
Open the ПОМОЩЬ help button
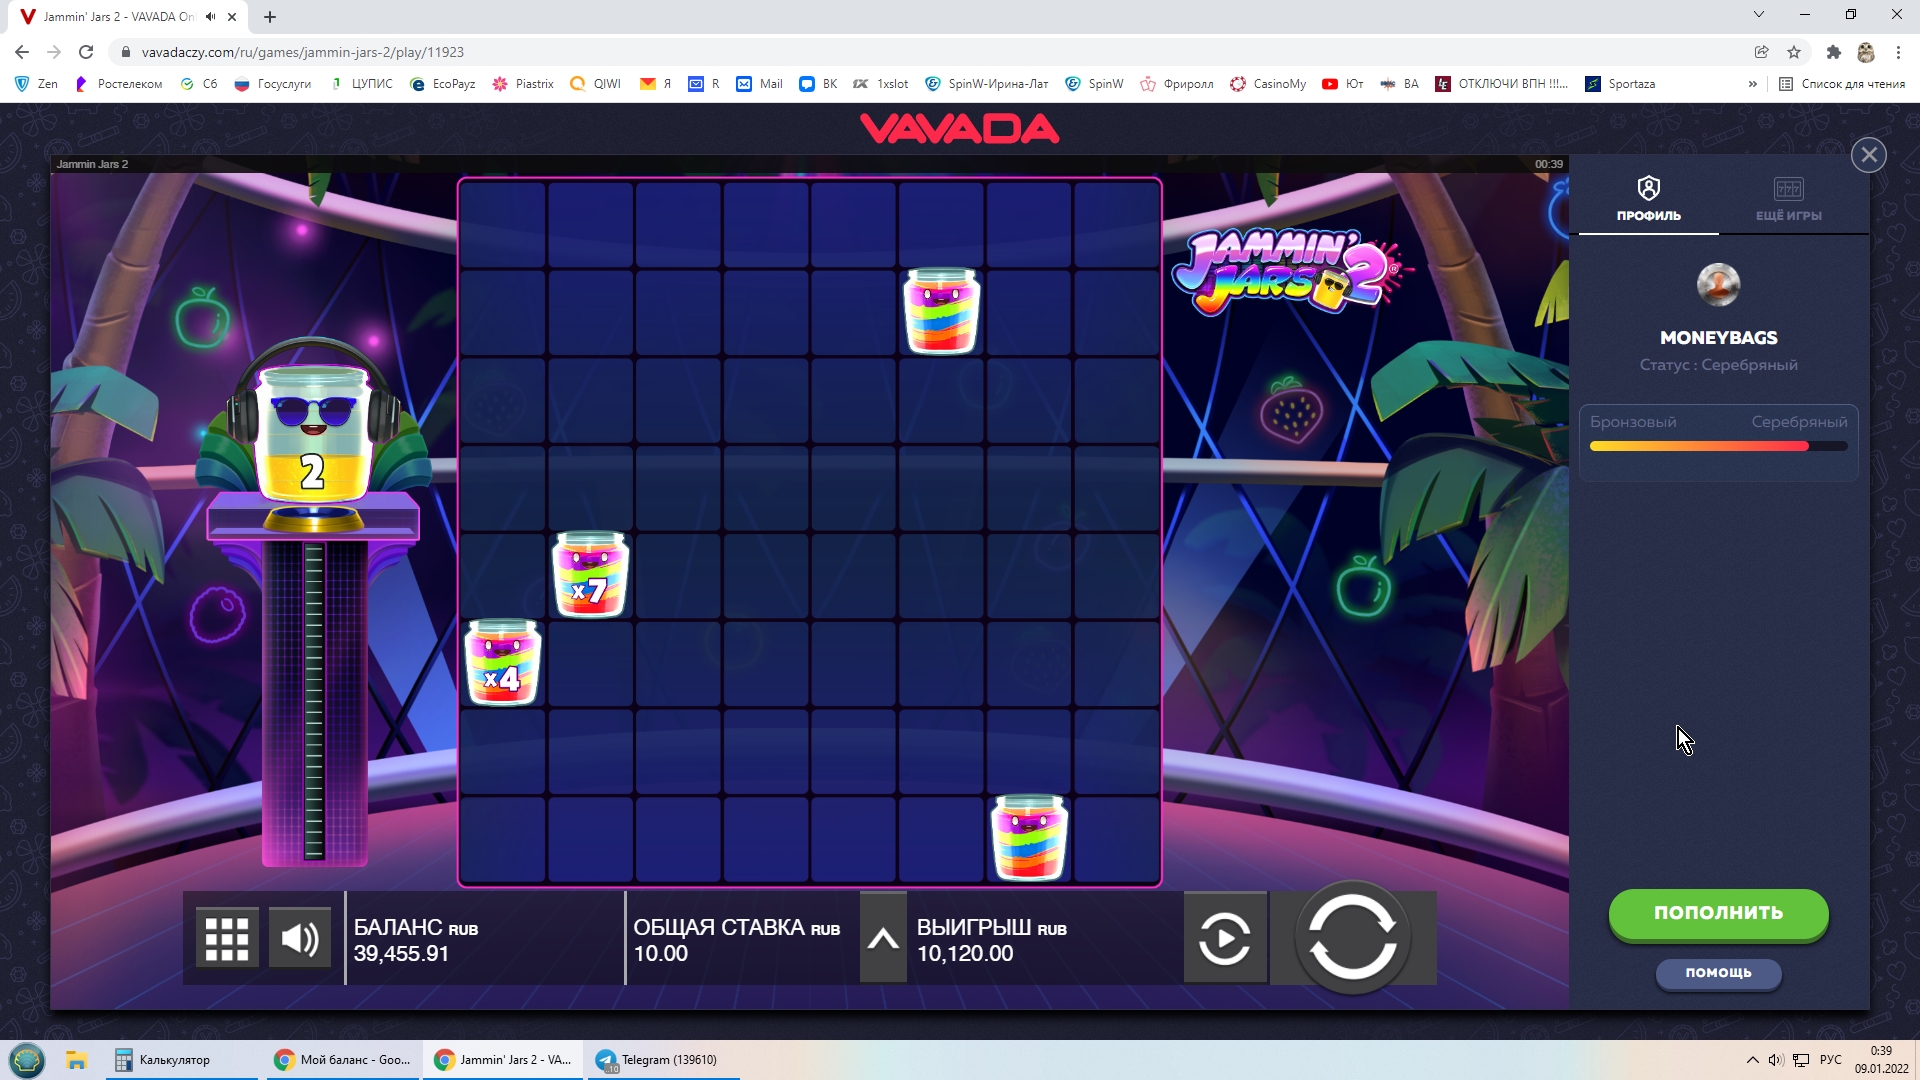[x=1718, y=973]
